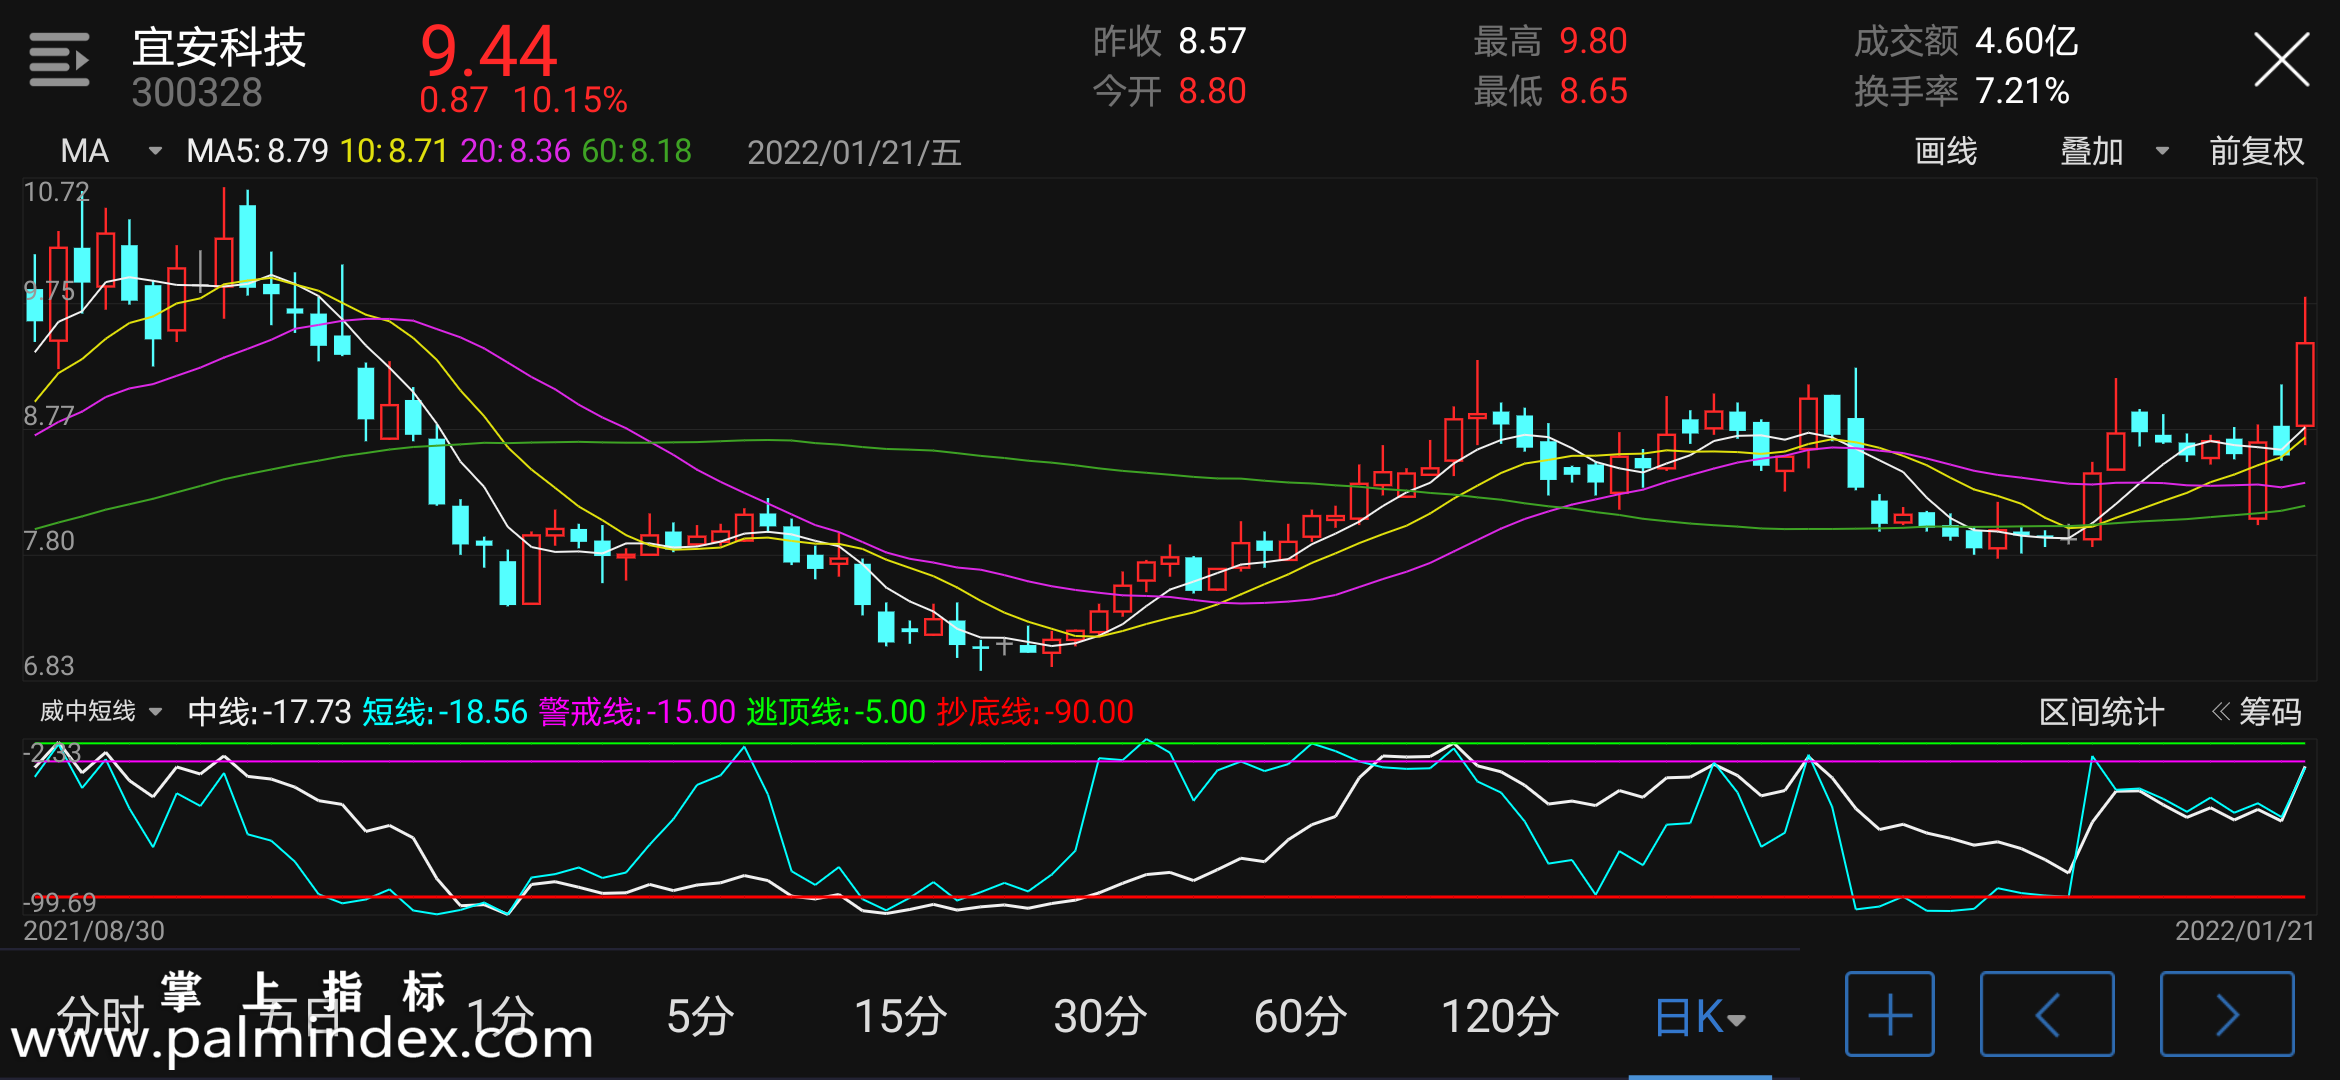Click the current price 9.44
This screenshot has height=1080, width=2340.
pos(488,51)
